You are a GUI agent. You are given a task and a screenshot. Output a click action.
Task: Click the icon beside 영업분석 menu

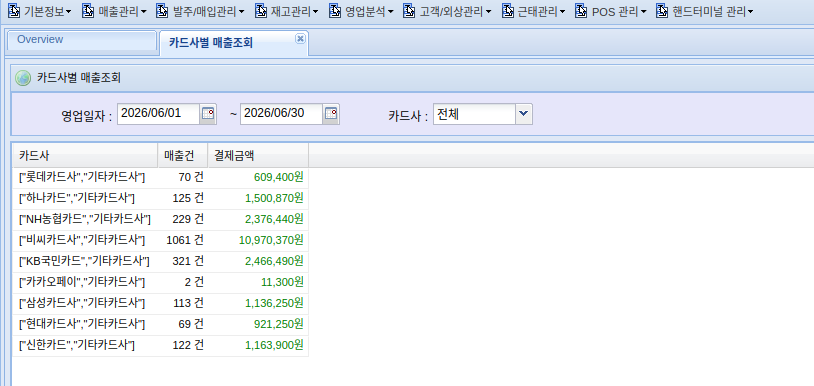point(335,11)
